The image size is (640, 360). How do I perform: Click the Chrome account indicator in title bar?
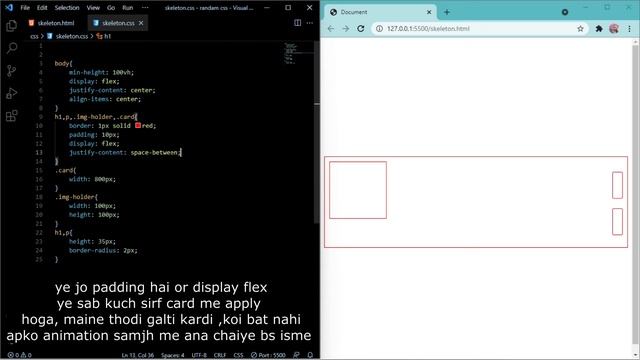(x=565, y=12)
